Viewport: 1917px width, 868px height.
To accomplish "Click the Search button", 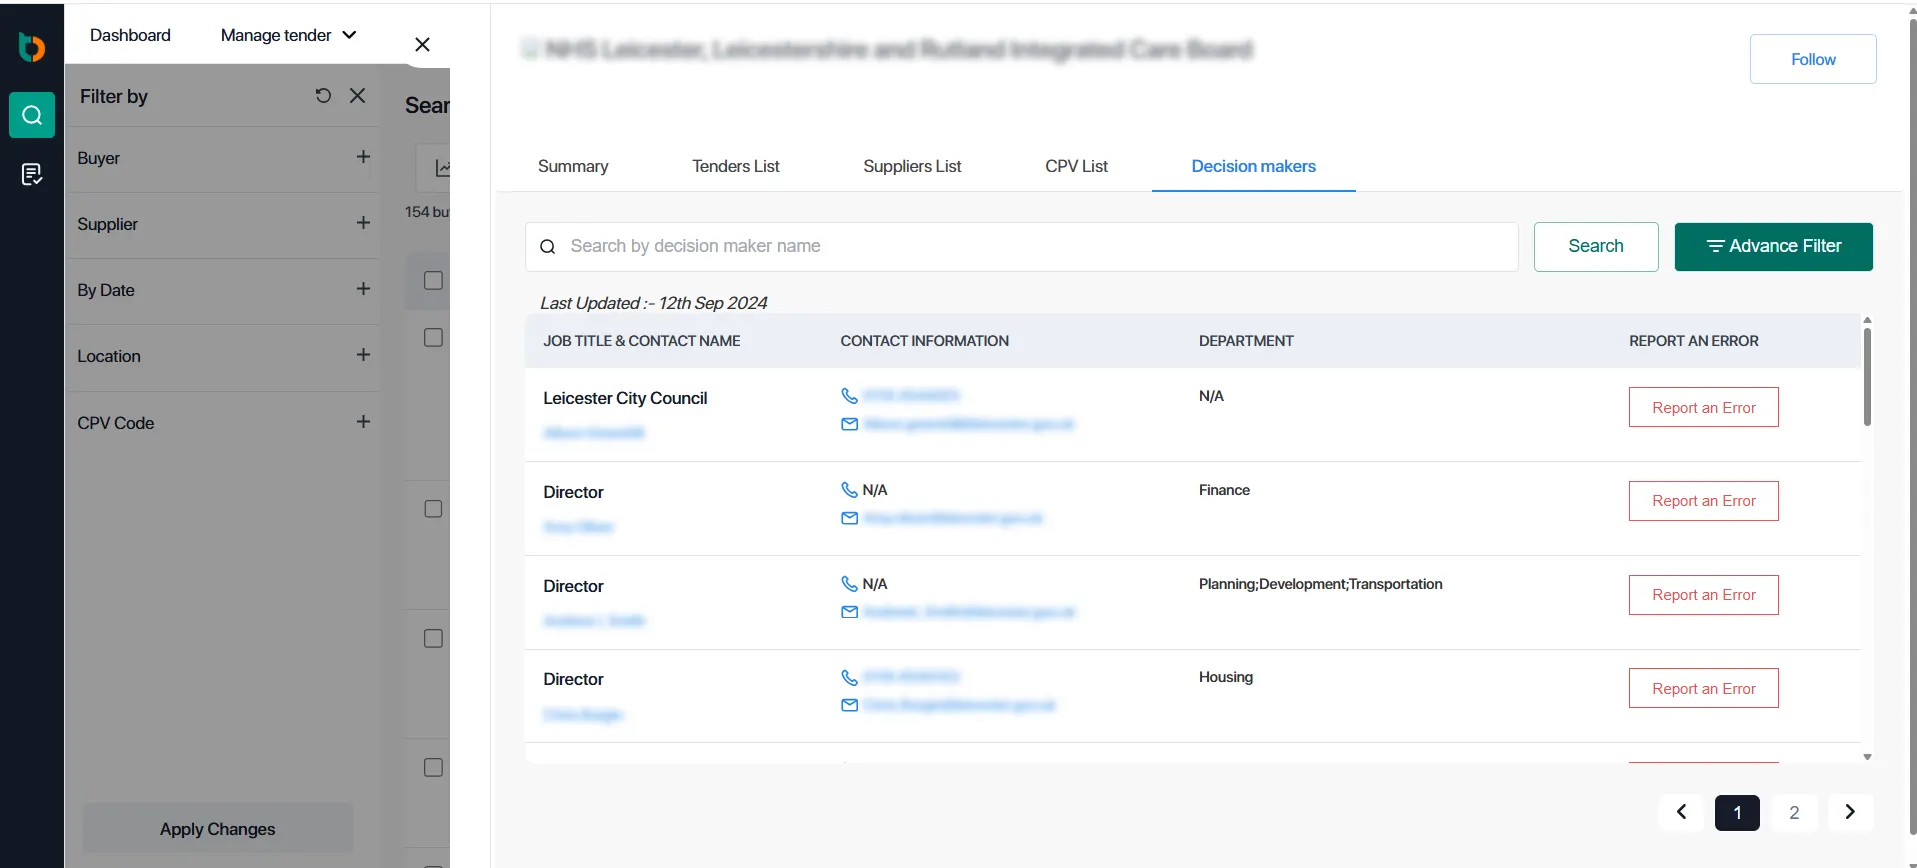I will [x=1596, y=246].
